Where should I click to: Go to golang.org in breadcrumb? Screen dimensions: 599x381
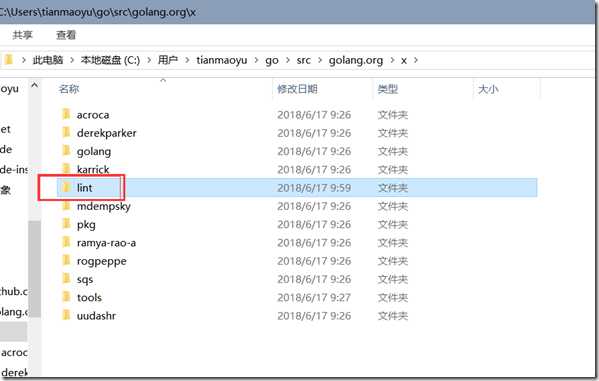point(356,60)
